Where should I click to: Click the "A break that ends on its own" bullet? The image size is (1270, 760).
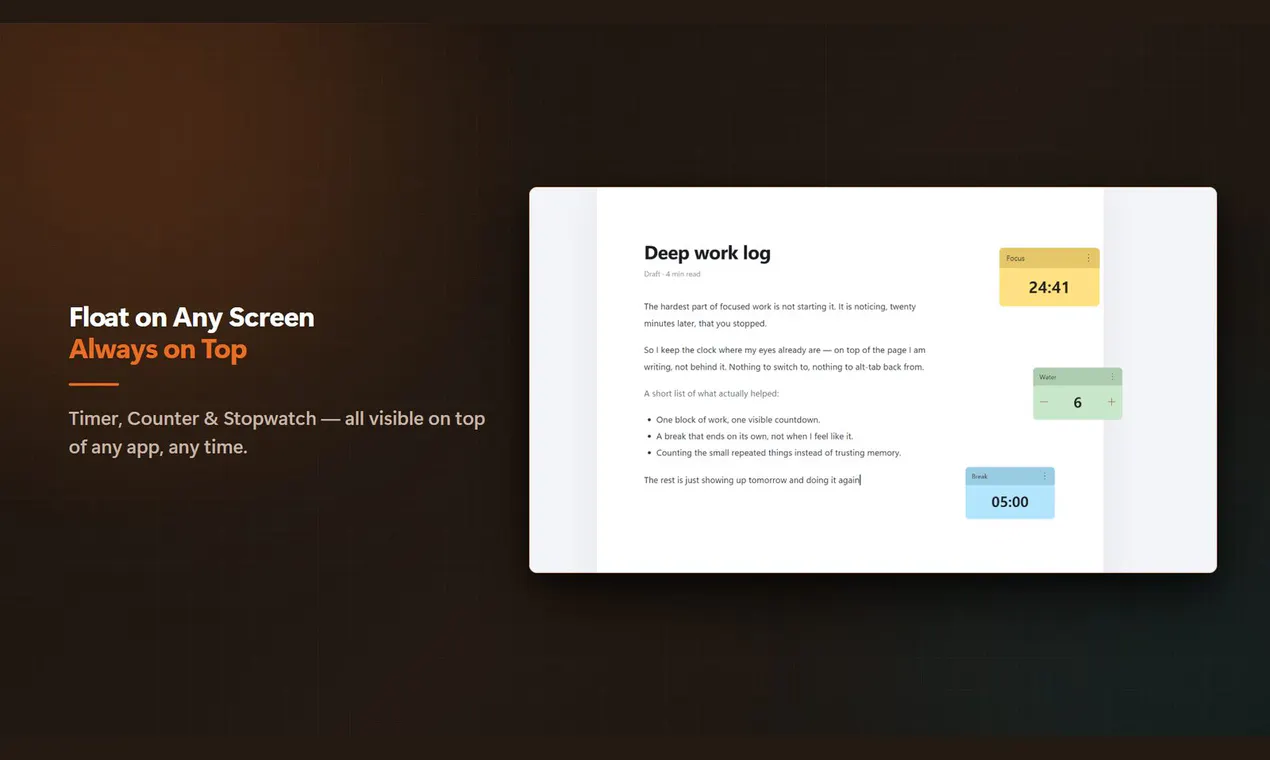tap(755, 436)
